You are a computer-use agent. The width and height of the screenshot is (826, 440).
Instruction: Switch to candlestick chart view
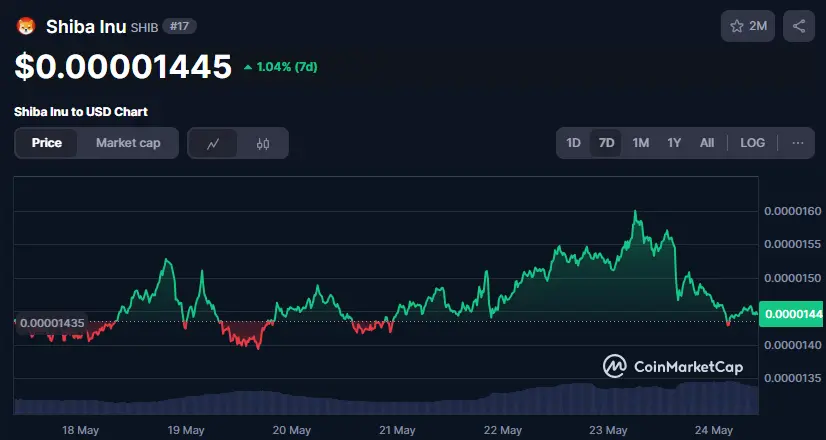coord(263,143)
